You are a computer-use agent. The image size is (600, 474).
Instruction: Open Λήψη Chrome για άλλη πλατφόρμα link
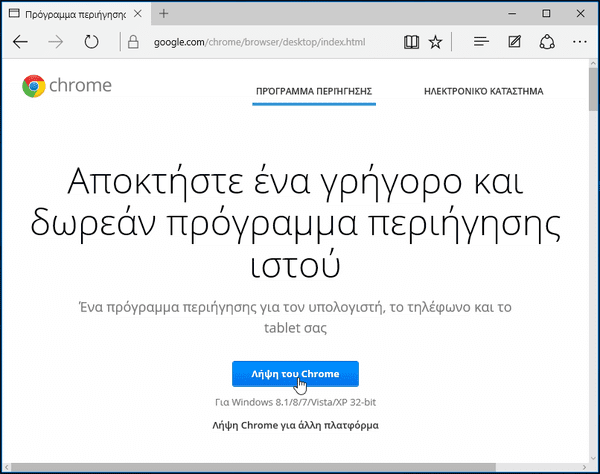[295, 425]
